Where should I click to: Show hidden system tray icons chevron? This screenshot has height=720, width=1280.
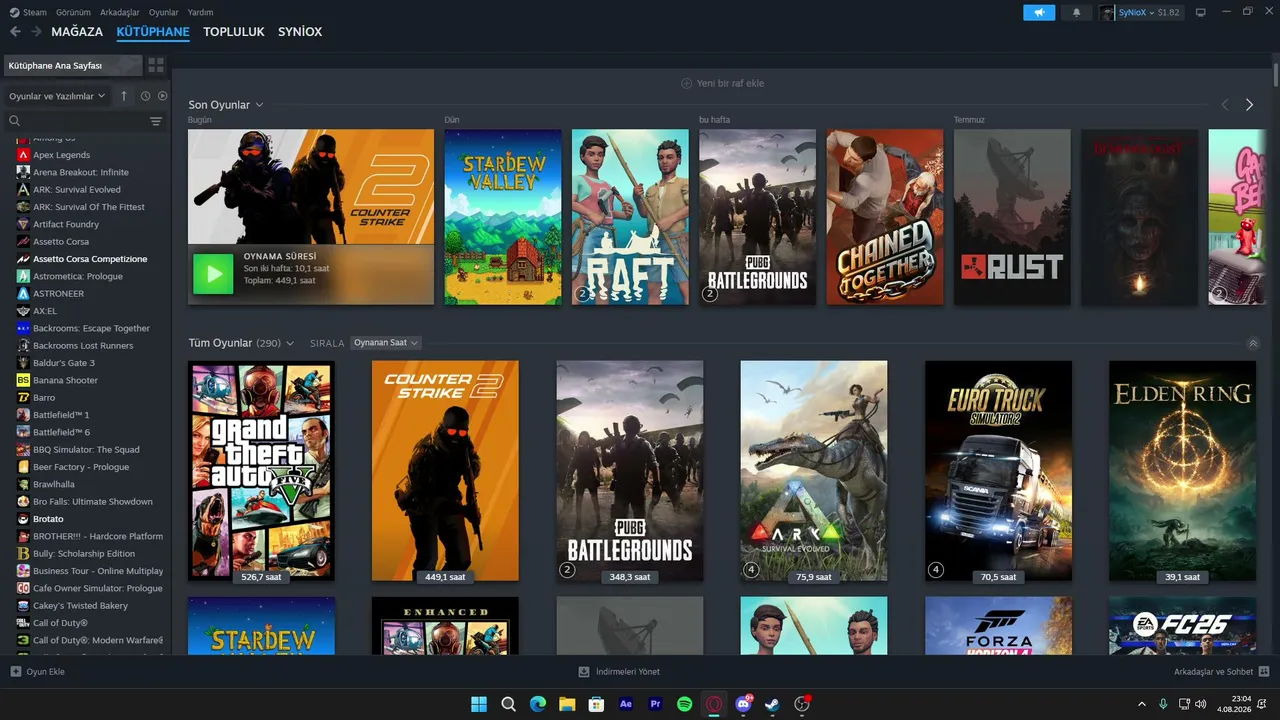click(1142, 704)
